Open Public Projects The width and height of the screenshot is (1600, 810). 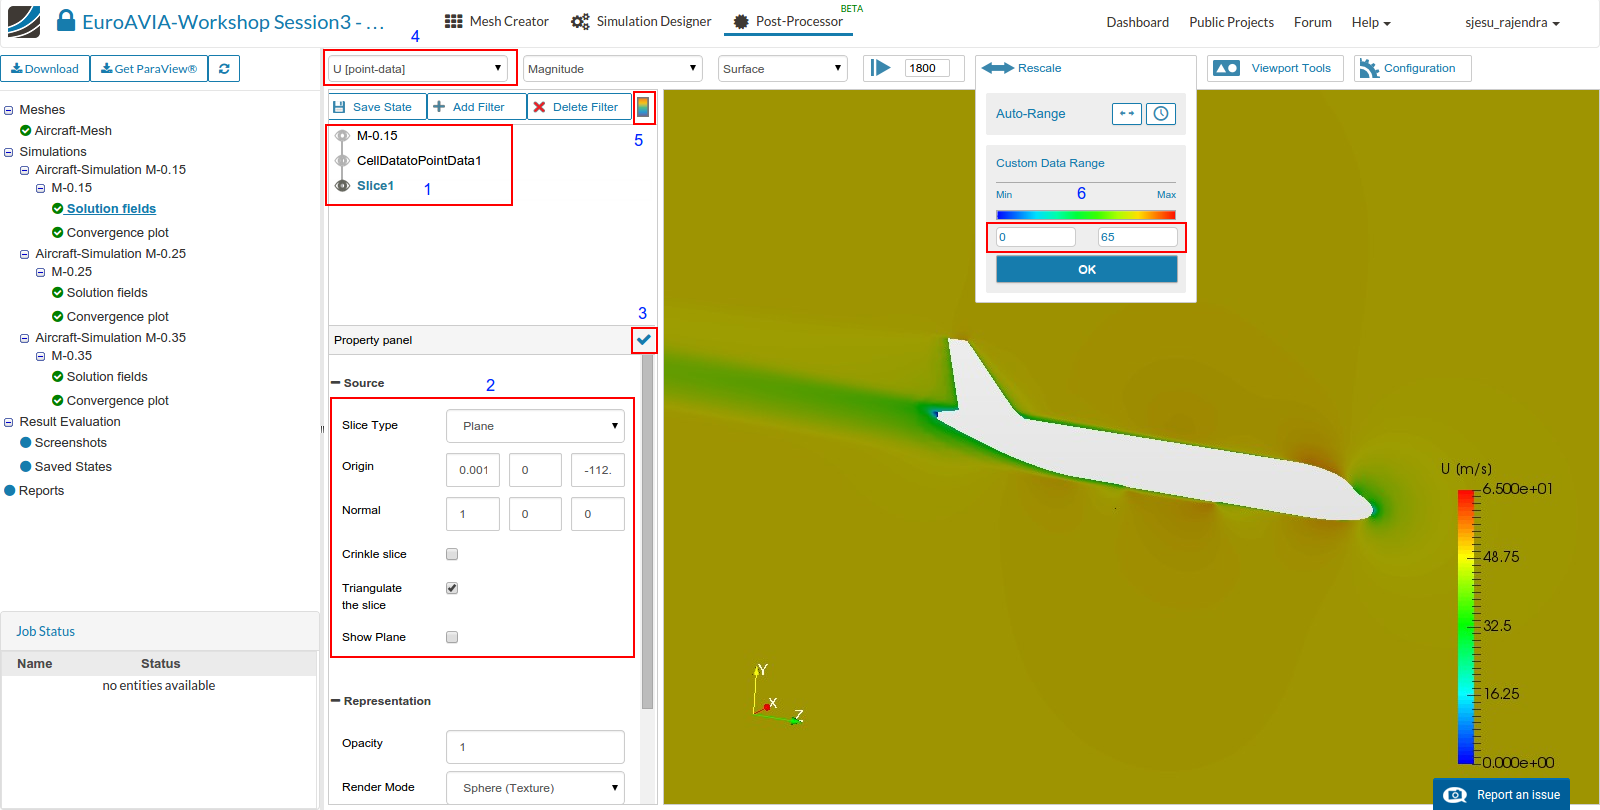(x=1231, y=22)
